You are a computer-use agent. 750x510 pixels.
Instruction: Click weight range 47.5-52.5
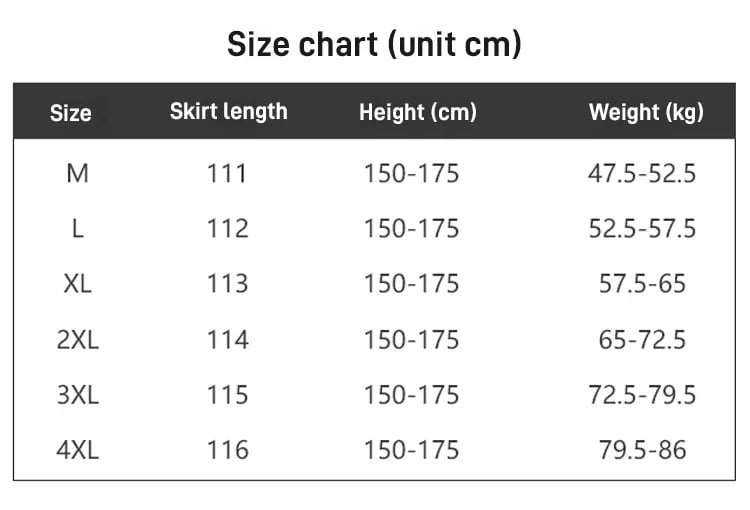pyautogui.click(x=642, y=173)
